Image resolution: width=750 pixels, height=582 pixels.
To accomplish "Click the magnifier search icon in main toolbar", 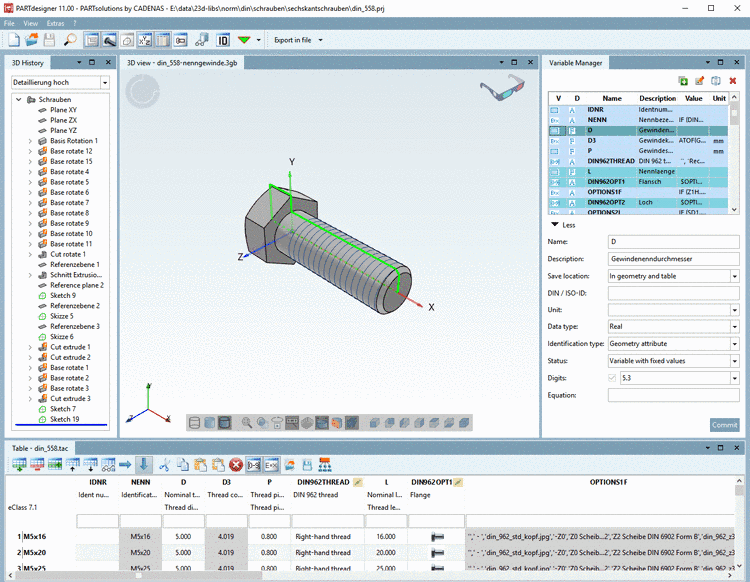I will click(x=69, y=40).
